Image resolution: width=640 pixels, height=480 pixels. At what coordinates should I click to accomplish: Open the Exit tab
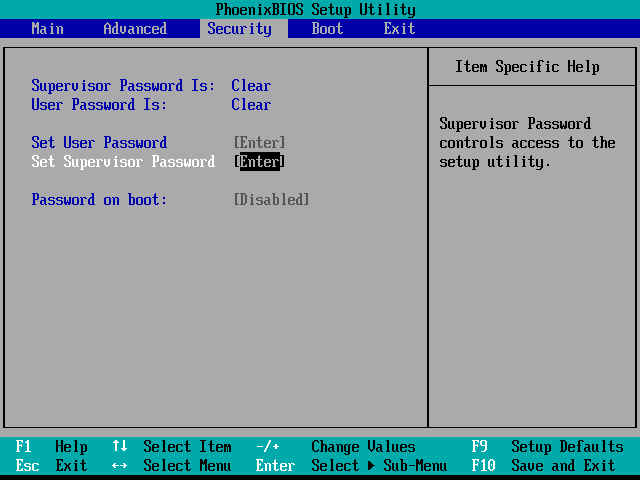tap(399, 29)
